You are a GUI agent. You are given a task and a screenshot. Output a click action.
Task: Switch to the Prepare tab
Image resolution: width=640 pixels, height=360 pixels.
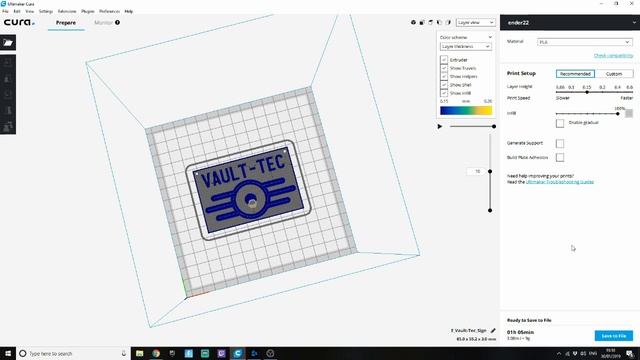(66, 22)
